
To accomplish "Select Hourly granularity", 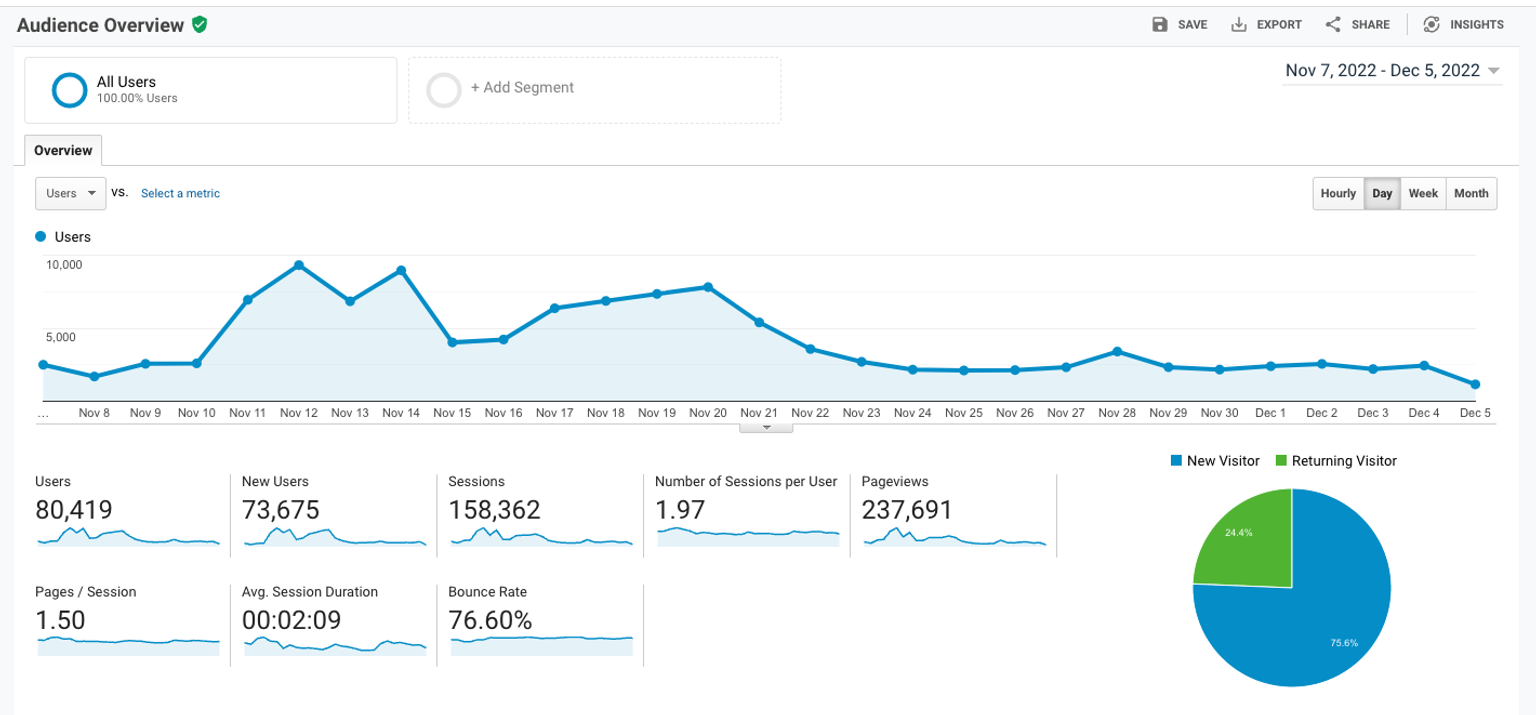I will tap(1338, 194).
